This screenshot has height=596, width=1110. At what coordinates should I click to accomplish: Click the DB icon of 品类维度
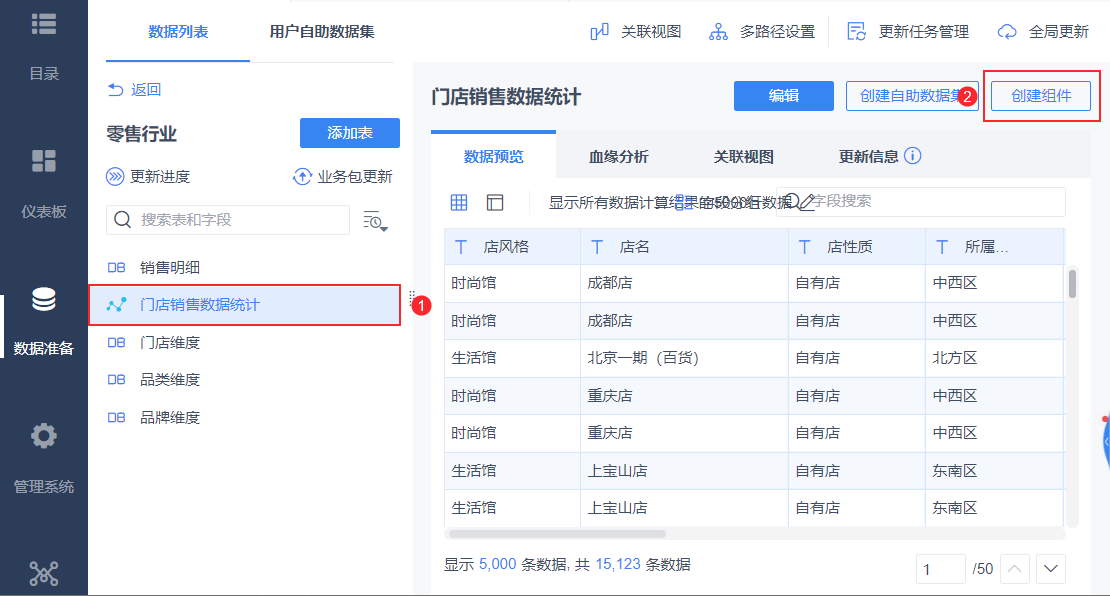(116, 380)
